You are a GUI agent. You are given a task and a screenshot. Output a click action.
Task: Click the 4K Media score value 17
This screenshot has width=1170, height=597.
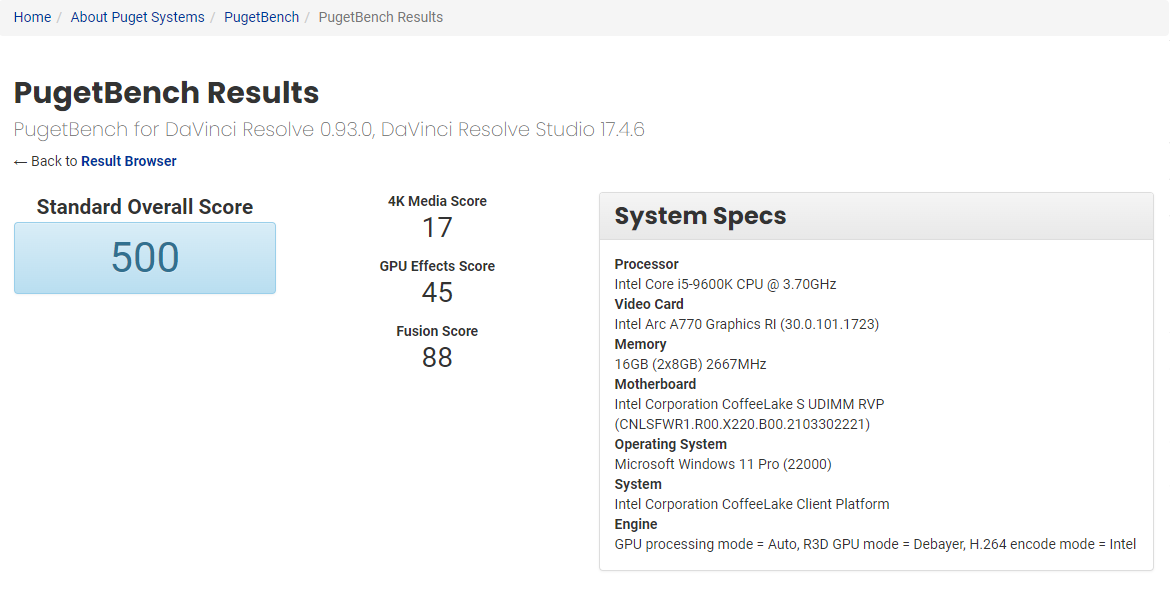(437, 228)
